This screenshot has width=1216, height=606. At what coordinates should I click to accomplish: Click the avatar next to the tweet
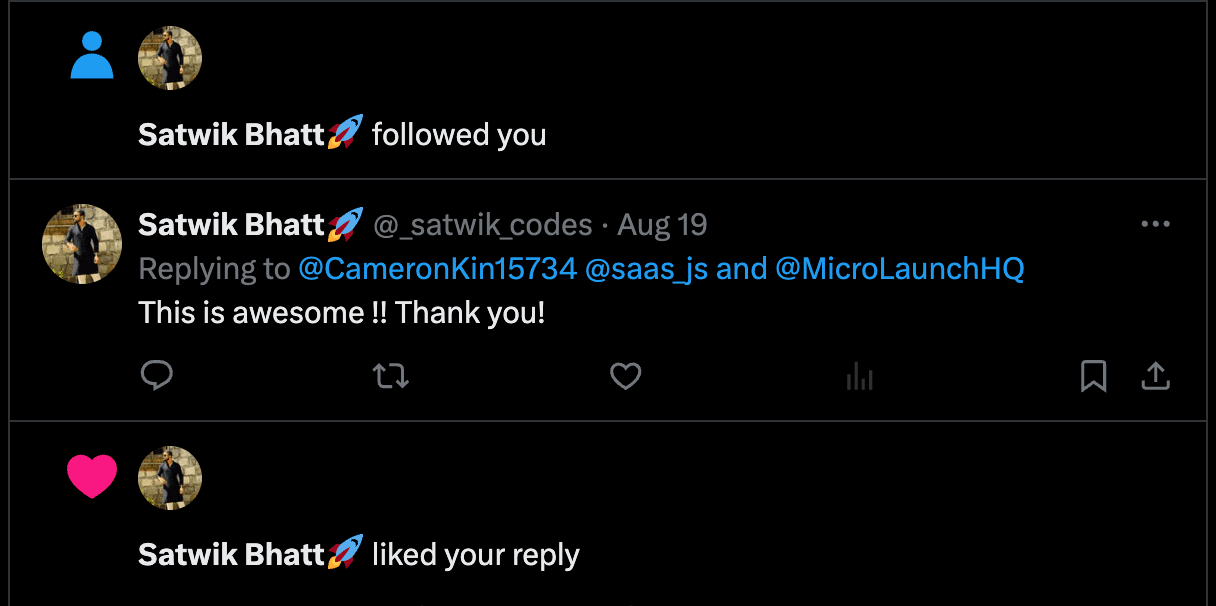click(x=81, y=244)
